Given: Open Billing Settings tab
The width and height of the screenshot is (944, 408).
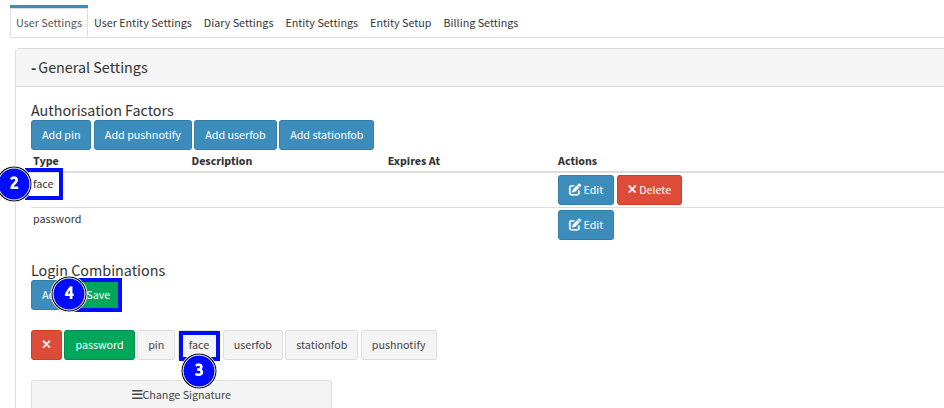Looking at the screenshot, I should [x=480, y=23].
